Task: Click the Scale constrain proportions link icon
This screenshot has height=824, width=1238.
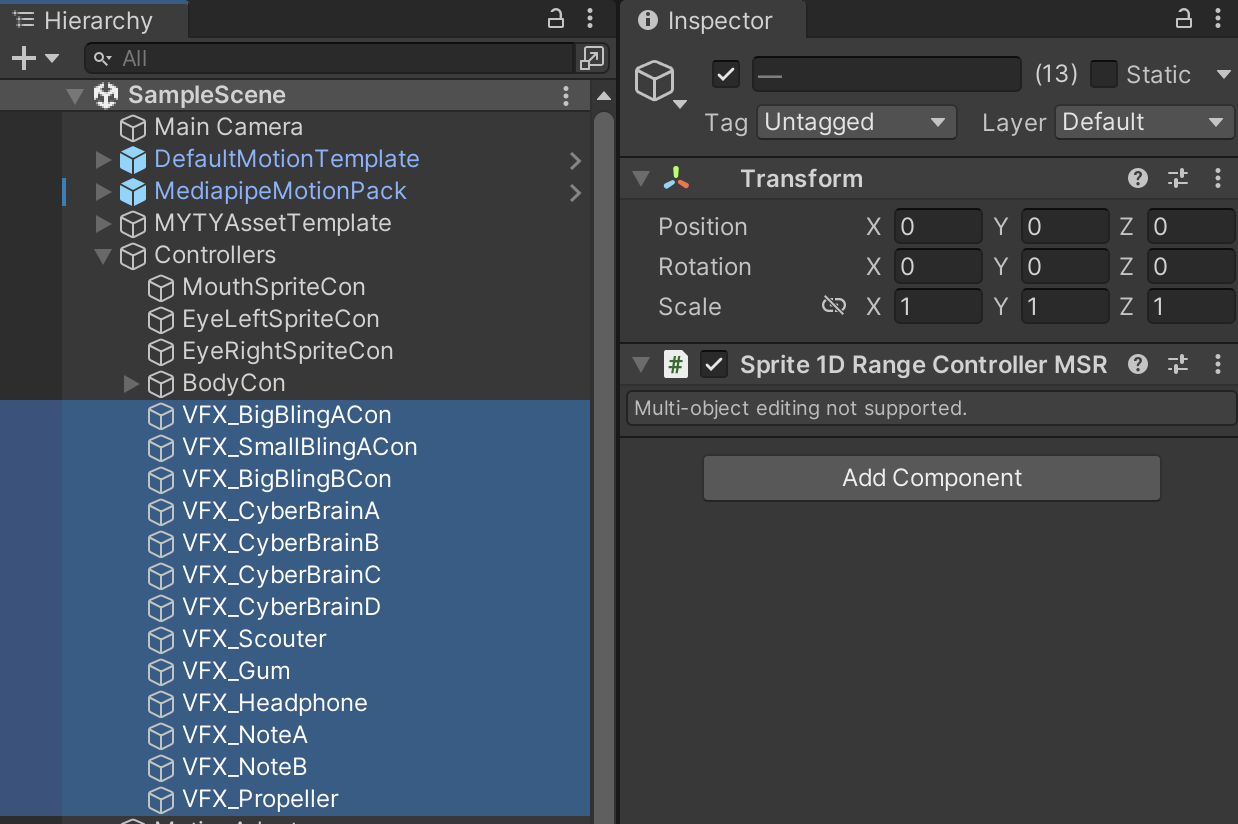Action: (833, 306)
